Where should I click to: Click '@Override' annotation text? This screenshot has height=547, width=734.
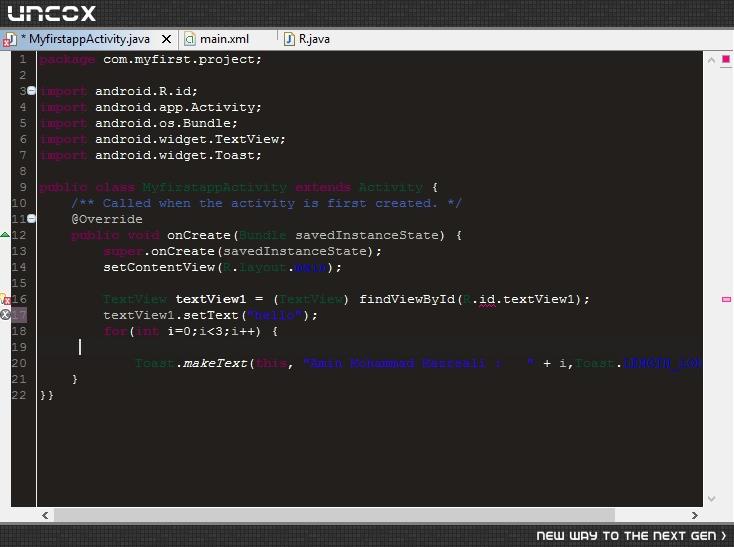click(x=107, y=219)
